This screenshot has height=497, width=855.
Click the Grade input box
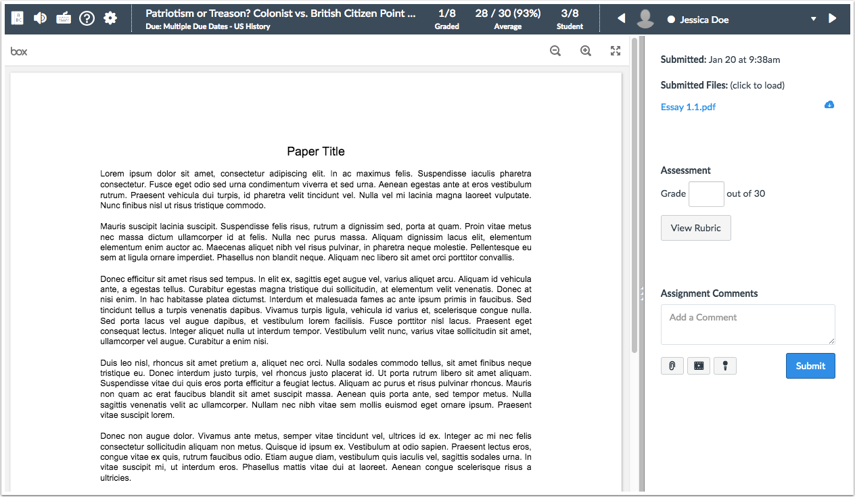[706, 194]
